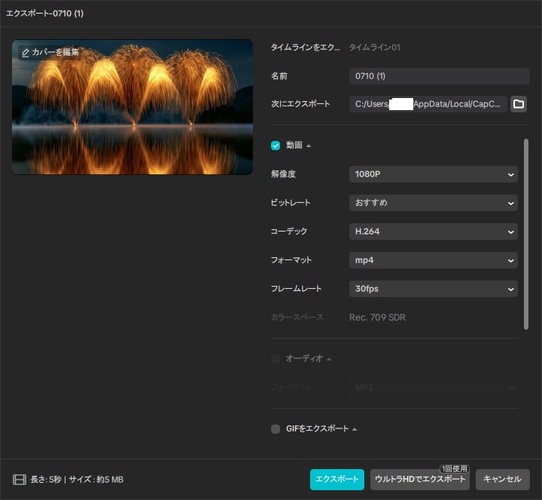
Task: Open the ビットレート おすすめ dropdown
Action: pyautogui.click(x=433, y=203)
